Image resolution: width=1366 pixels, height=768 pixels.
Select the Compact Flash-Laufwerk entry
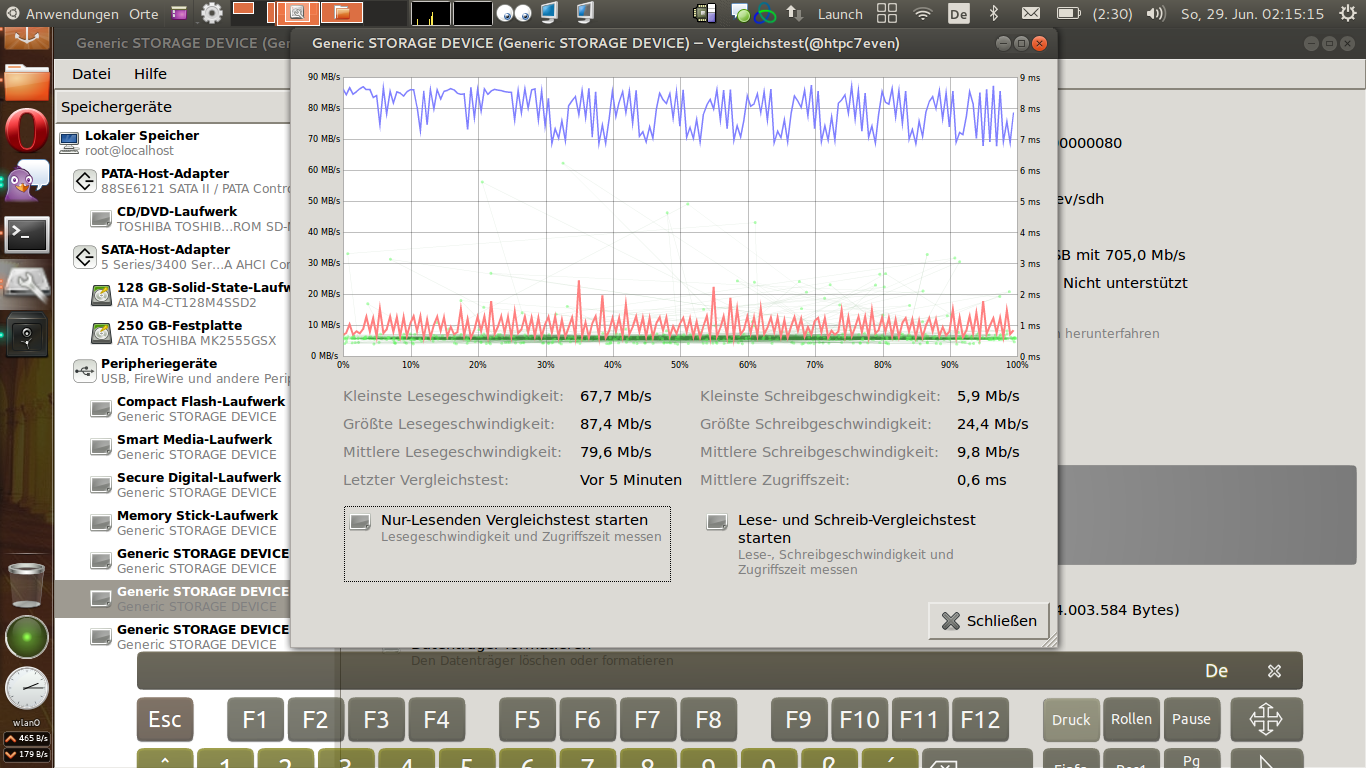pos(200,409)
